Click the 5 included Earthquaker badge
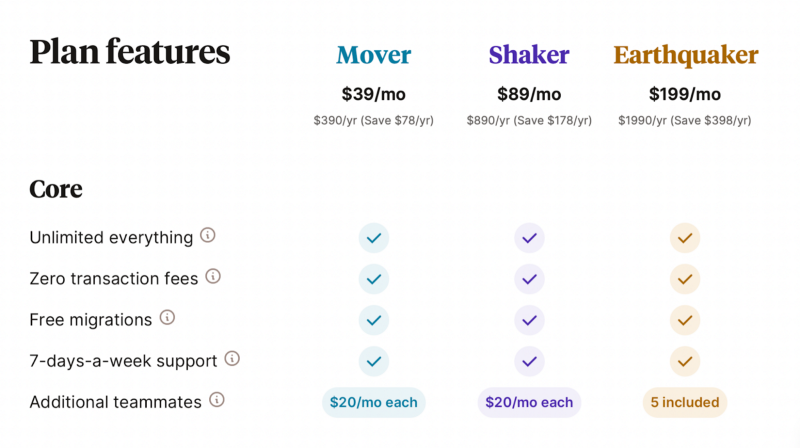The width and height of the screenshot is (800, 448). click(685, 402)
